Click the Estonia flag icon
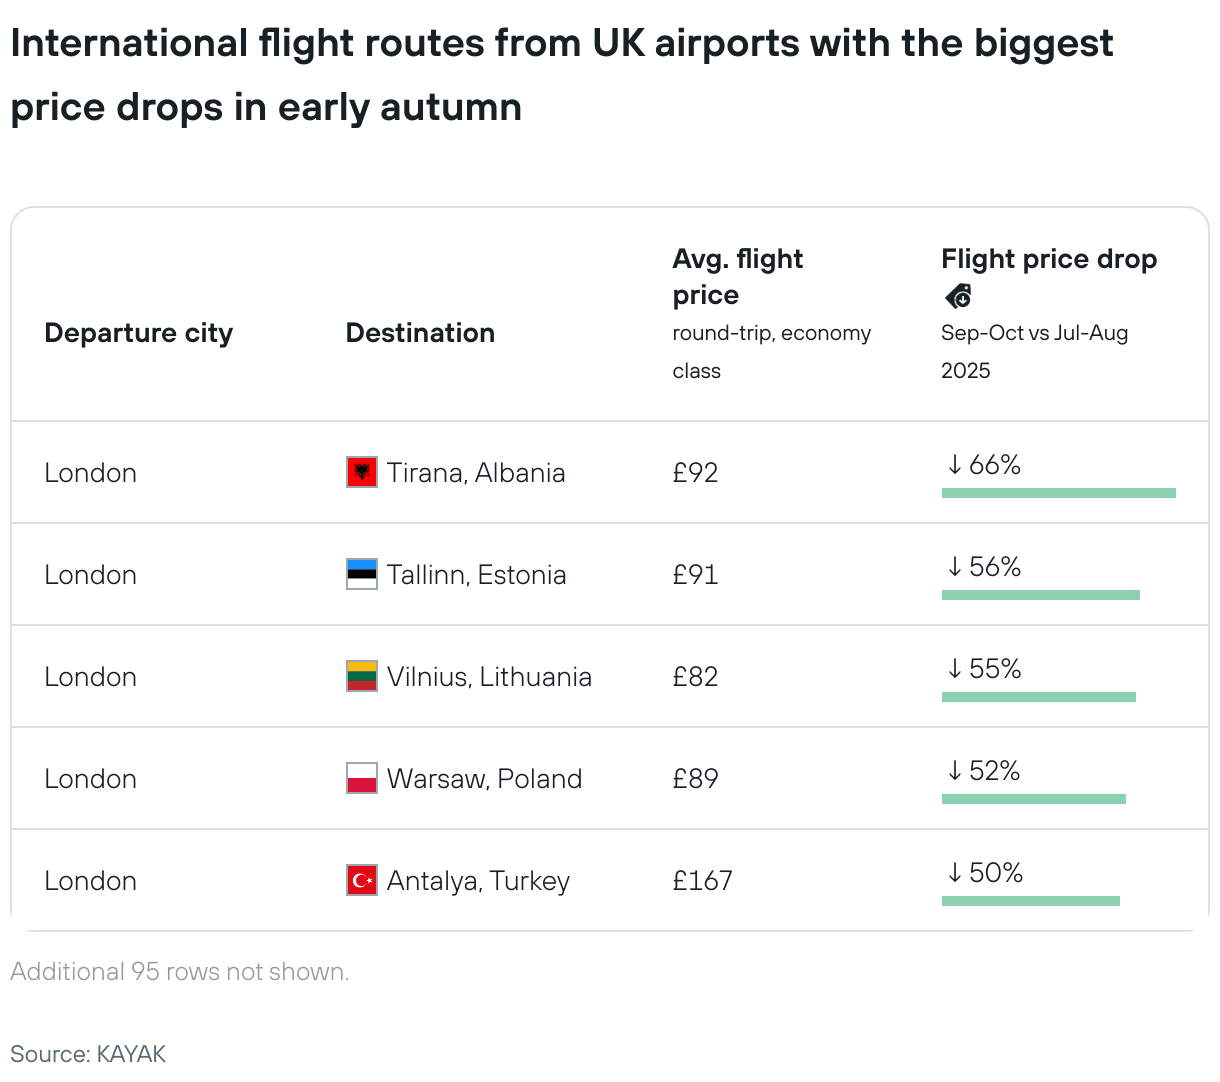Image resolution: width=1220 pixels, height=1082 pixels. point(361,574)
